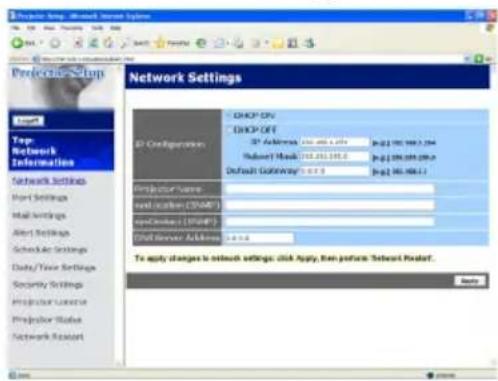Click the Network Information sidebar heading
Viewport: 498px width, 381px height.
(43, 157)
